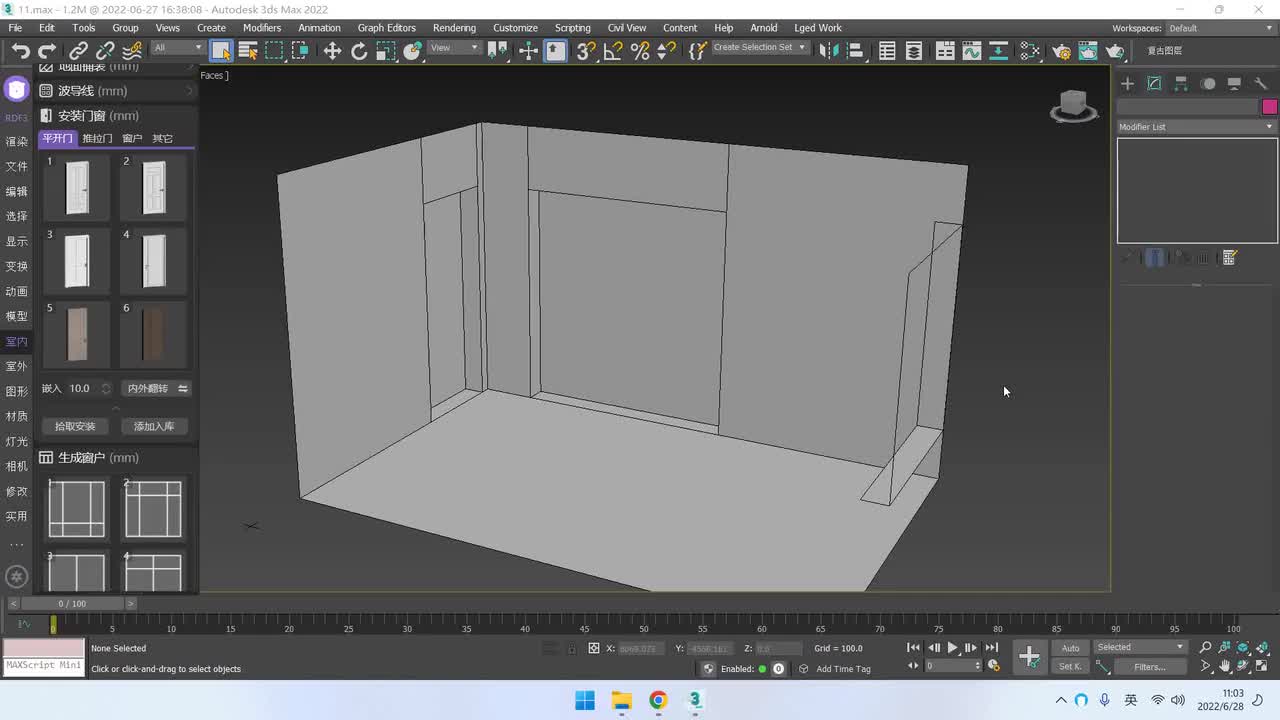Open Select by Name list
Image resolution: width=1280 pixels, height=720 pixels.
248,51
